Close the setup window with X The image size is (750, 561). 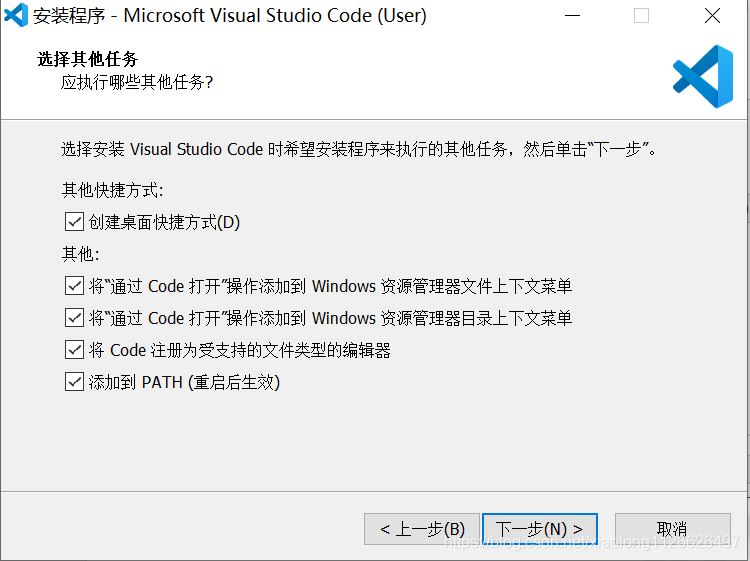711,16
